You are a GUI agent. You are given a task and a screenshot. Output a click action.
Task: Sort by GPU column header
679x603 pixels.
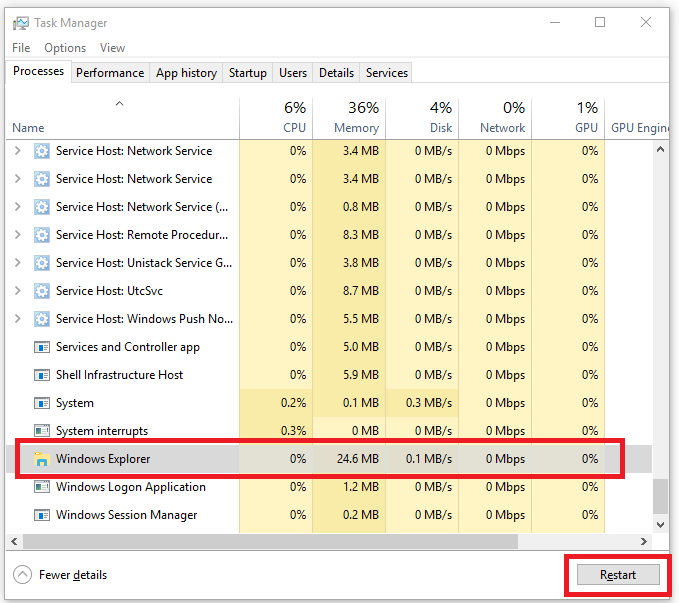pyautogui.click(x=569, y=118)
